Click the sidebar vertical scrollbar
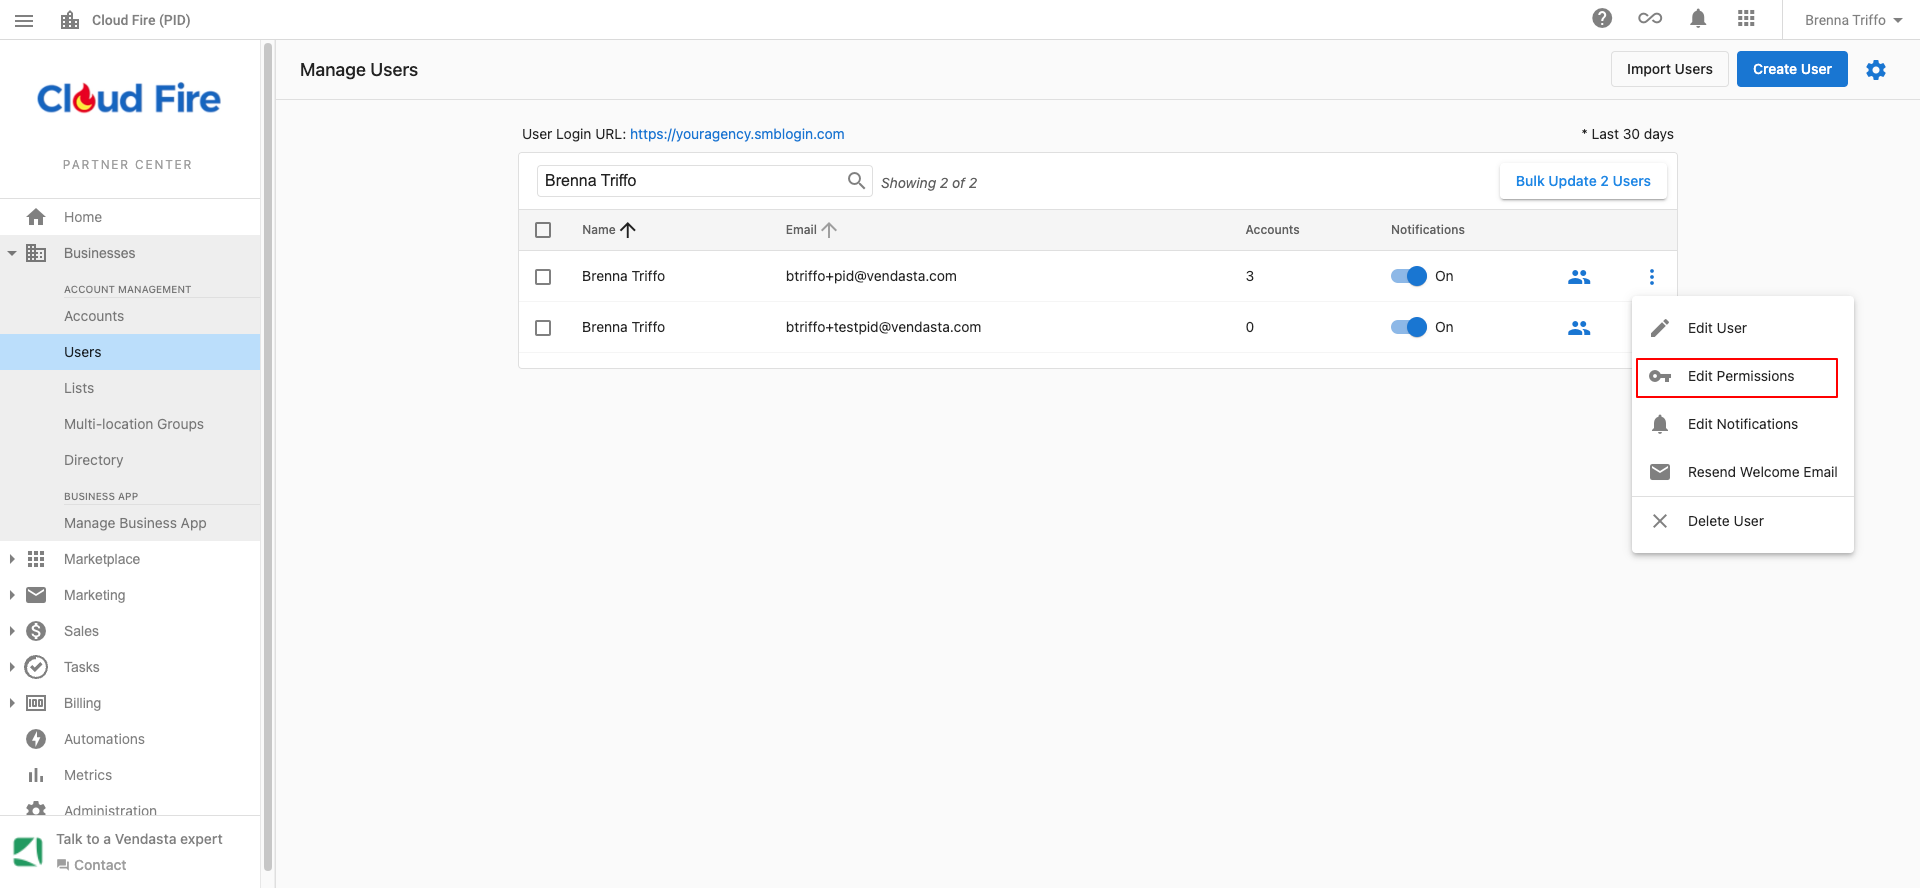Image resolution: width=1920 pixels, height=888 pixels. pyautogui.click(x=267, y=457)
